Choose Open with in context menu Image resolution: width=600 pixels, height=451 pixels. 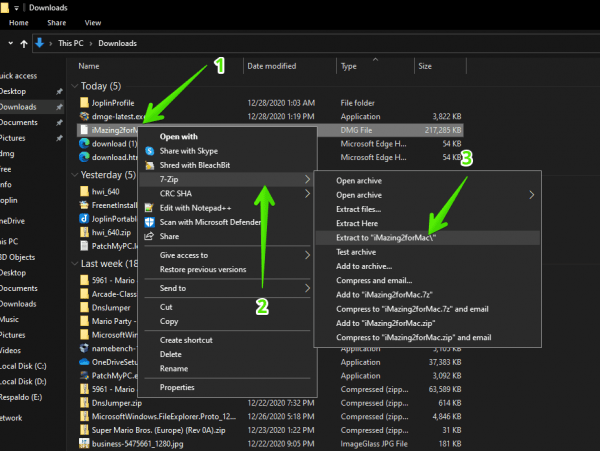pos(226,137)
